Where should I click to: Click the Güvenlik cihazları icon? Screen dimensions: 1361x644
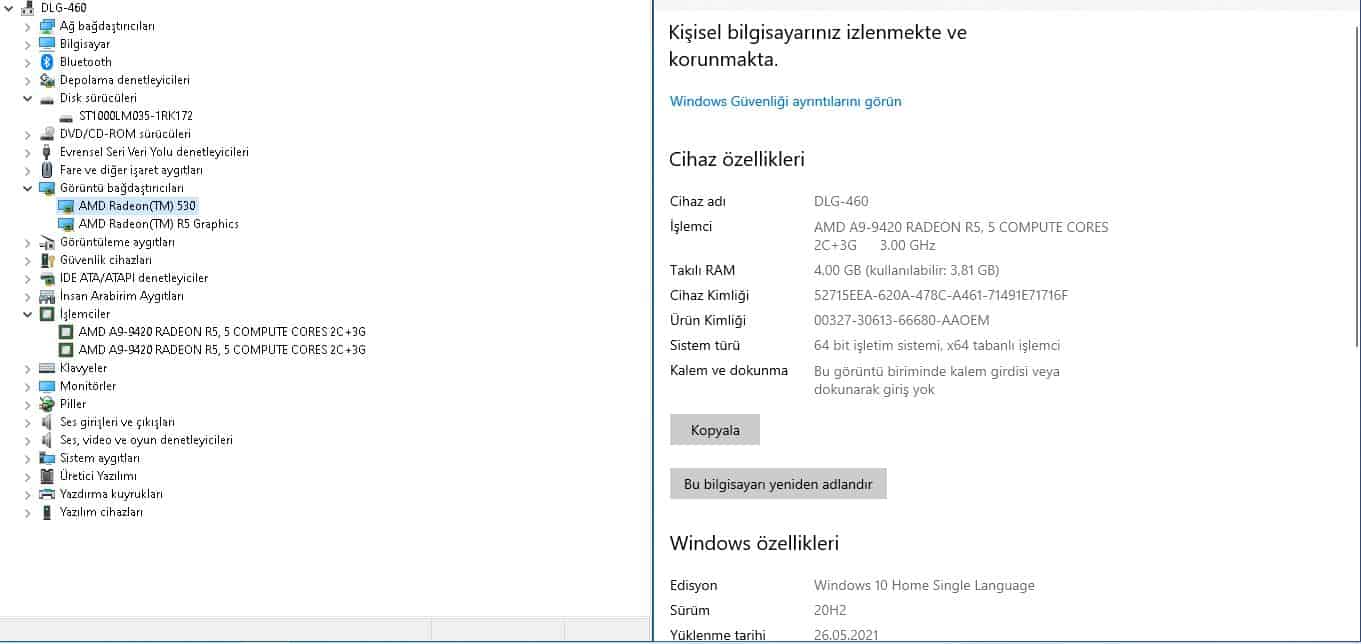46,260
